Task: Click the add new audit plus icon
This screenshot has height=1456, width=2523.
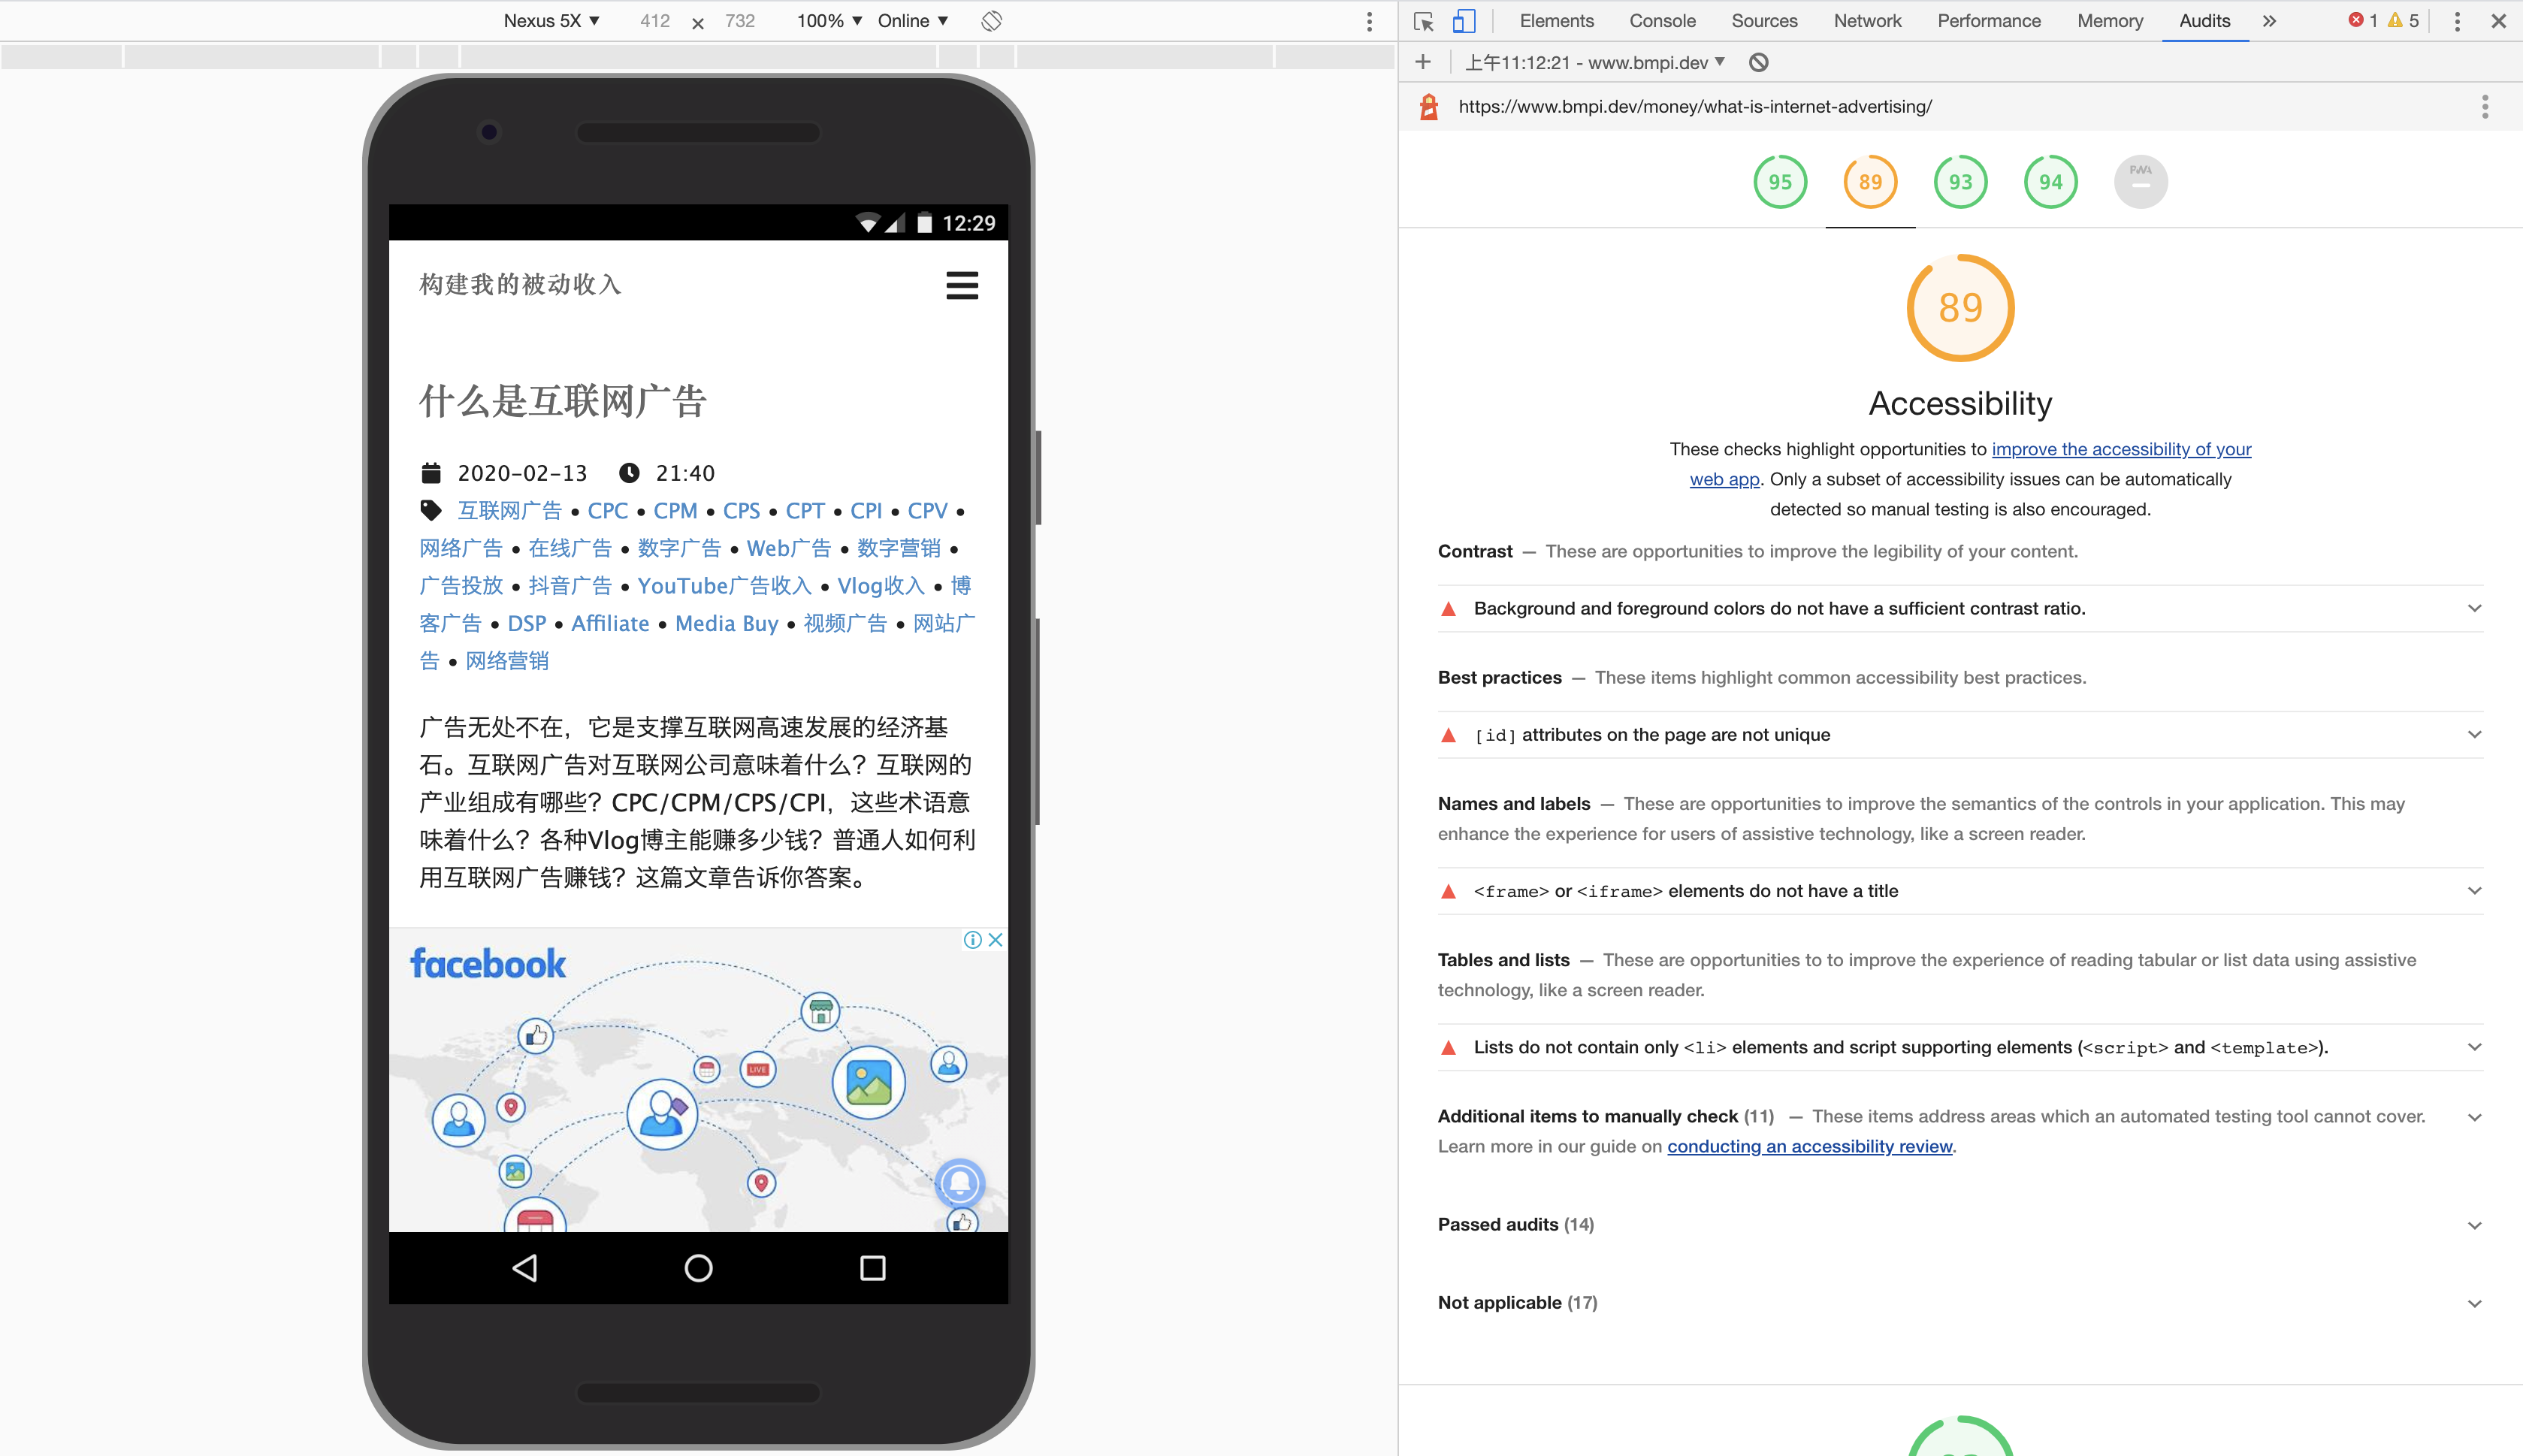Action: click(x=1423, y=63)
